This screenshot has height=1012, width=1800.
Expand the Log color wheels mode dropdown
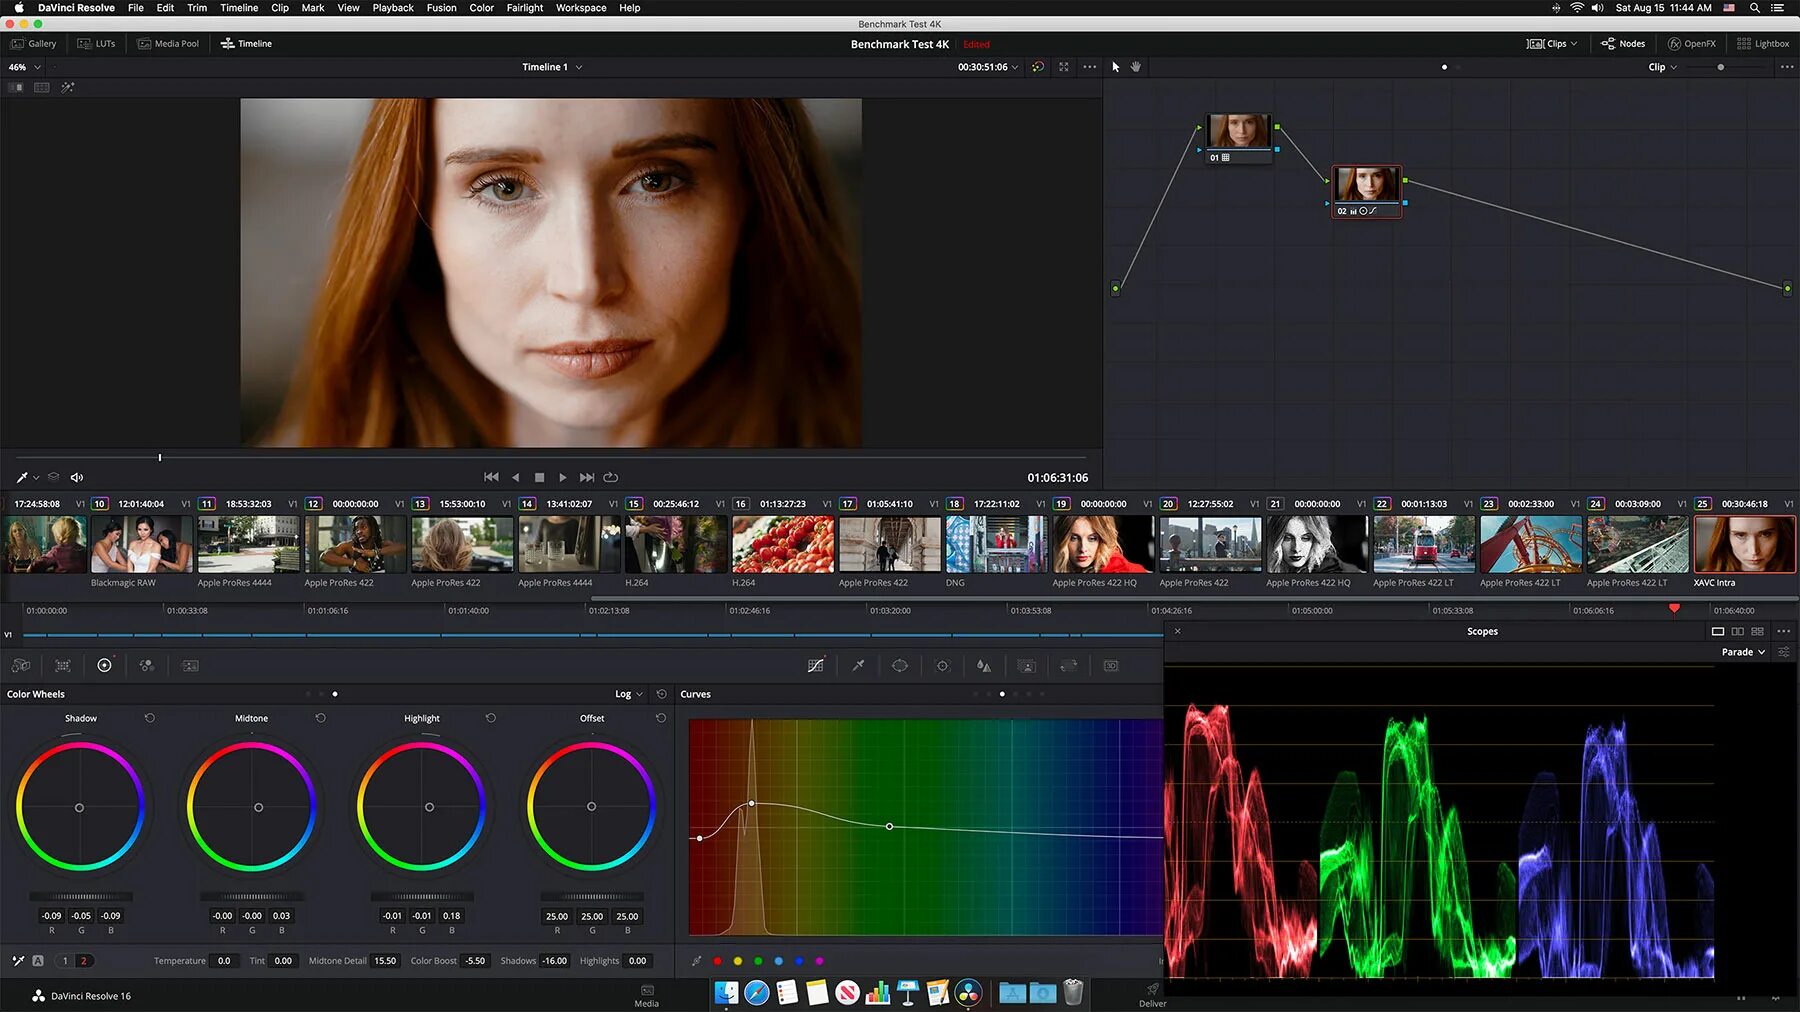629,694
